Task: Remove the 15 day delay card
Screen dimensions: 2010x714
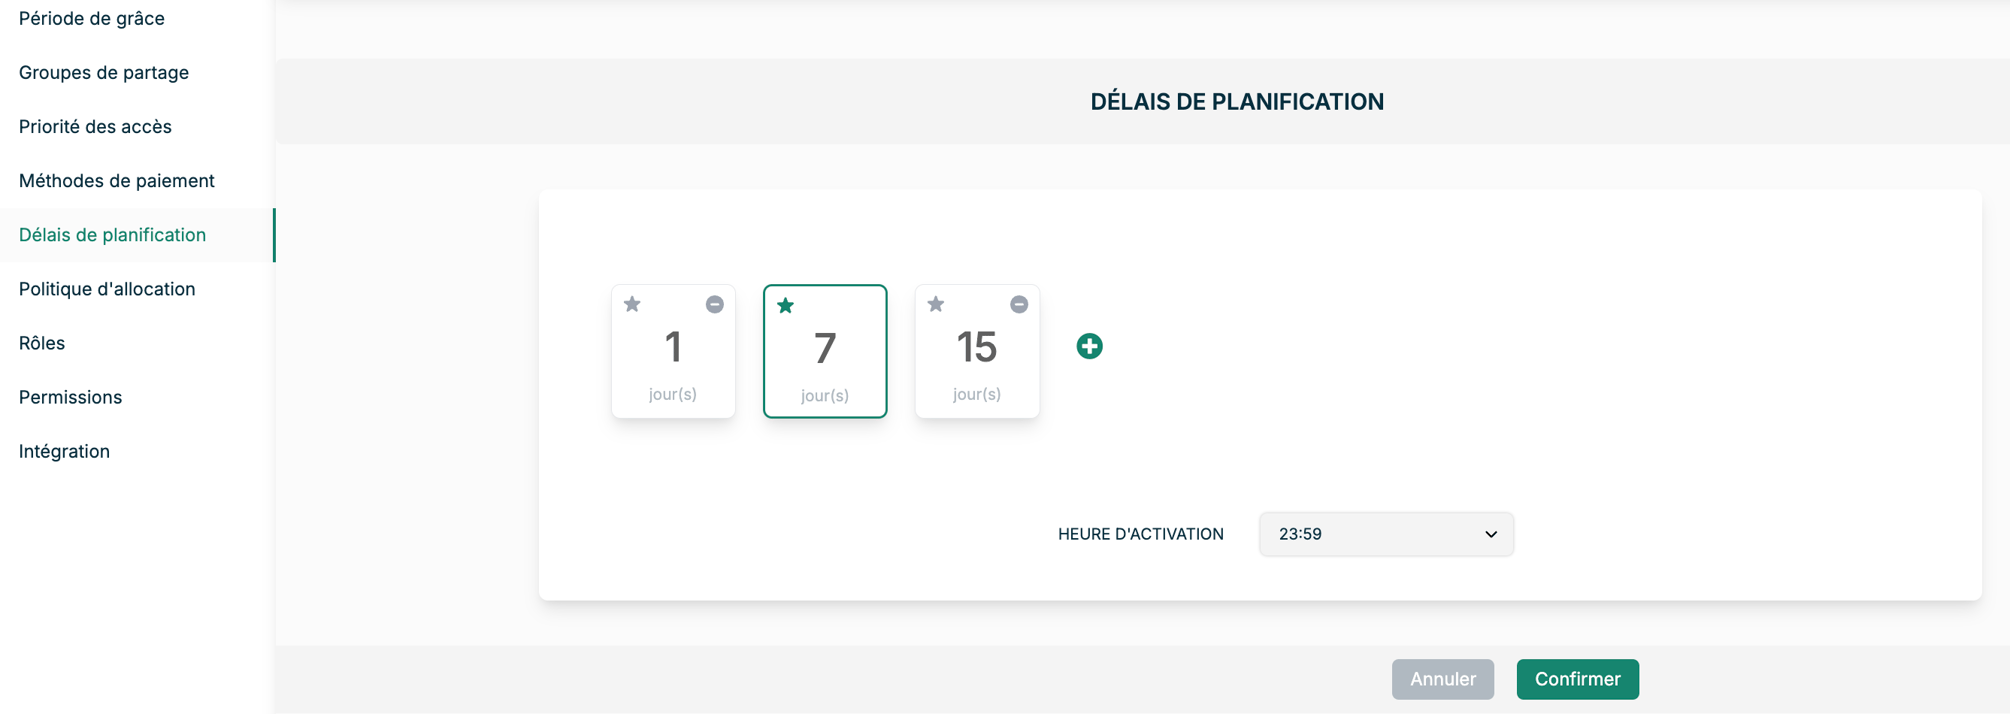Action: [1018, 304]
